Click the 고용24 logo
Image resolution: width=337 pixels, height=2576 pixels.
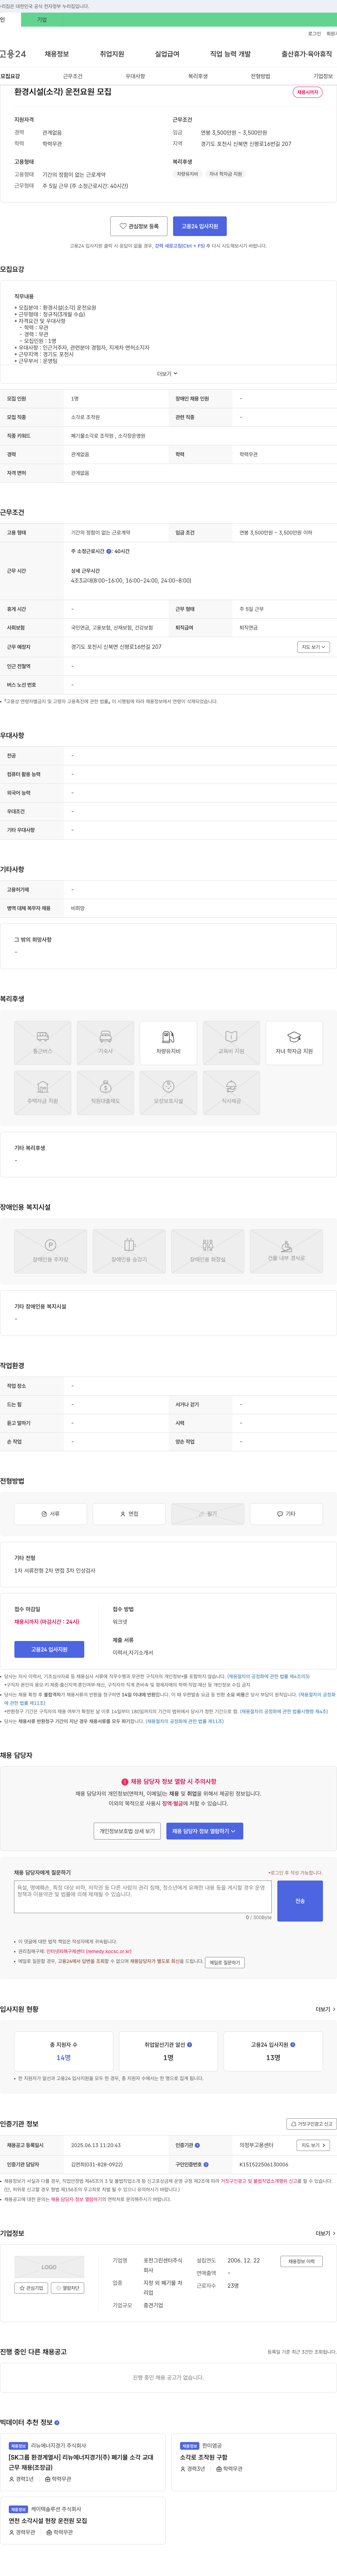point(13,54)
